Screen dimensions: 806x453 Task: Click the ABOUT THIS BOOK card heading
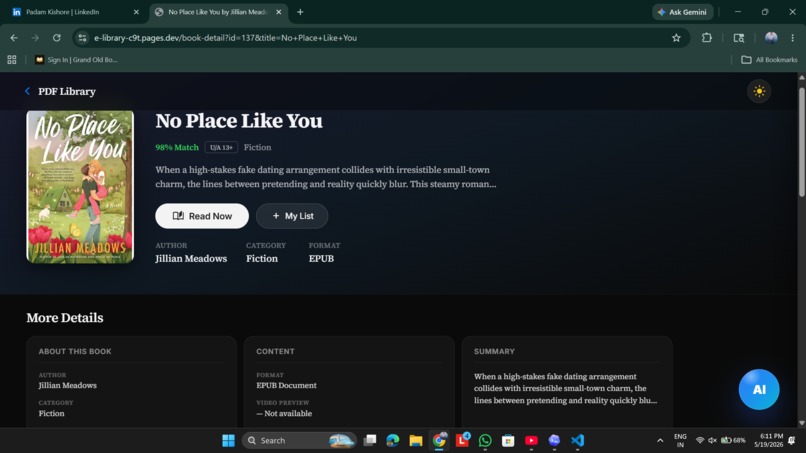(x=75, y=352)
